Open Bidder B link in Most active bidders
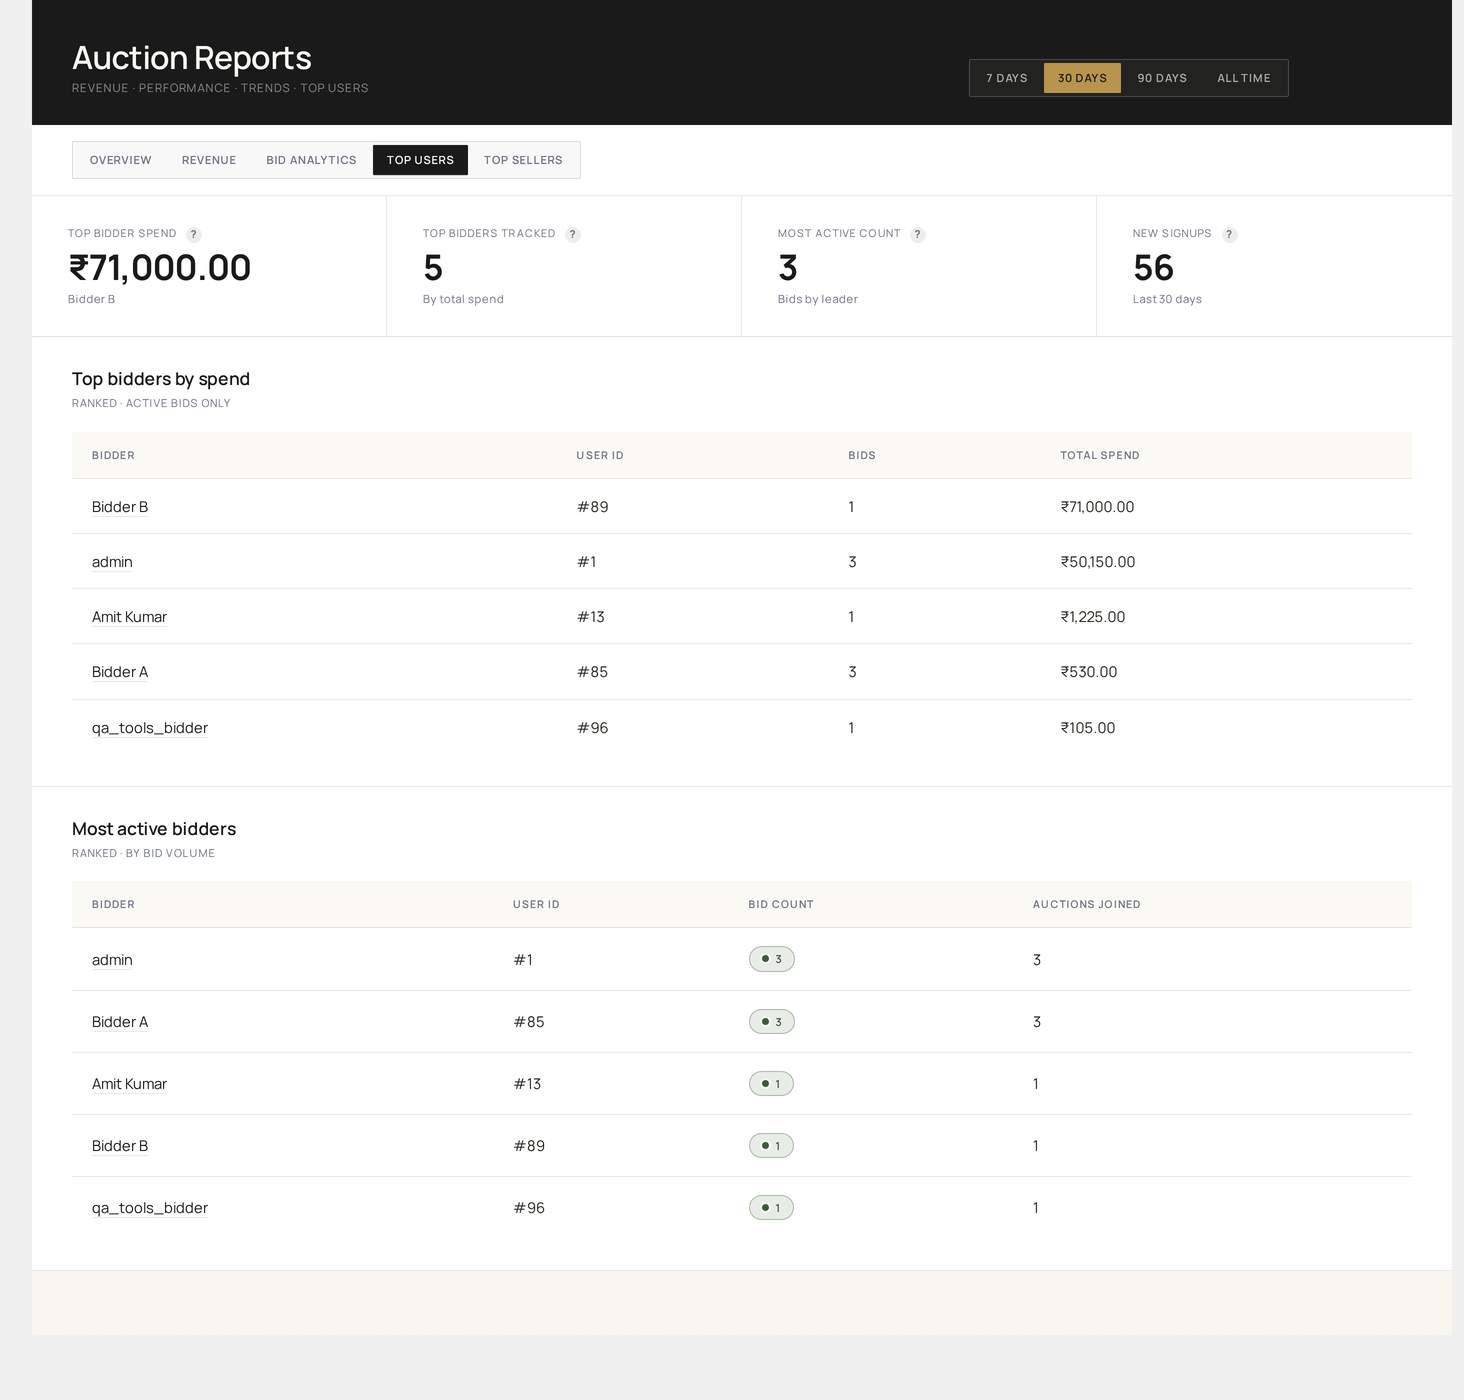Image resolution: width=1464 pixels, height=1400 pixels. (120, 1146)
